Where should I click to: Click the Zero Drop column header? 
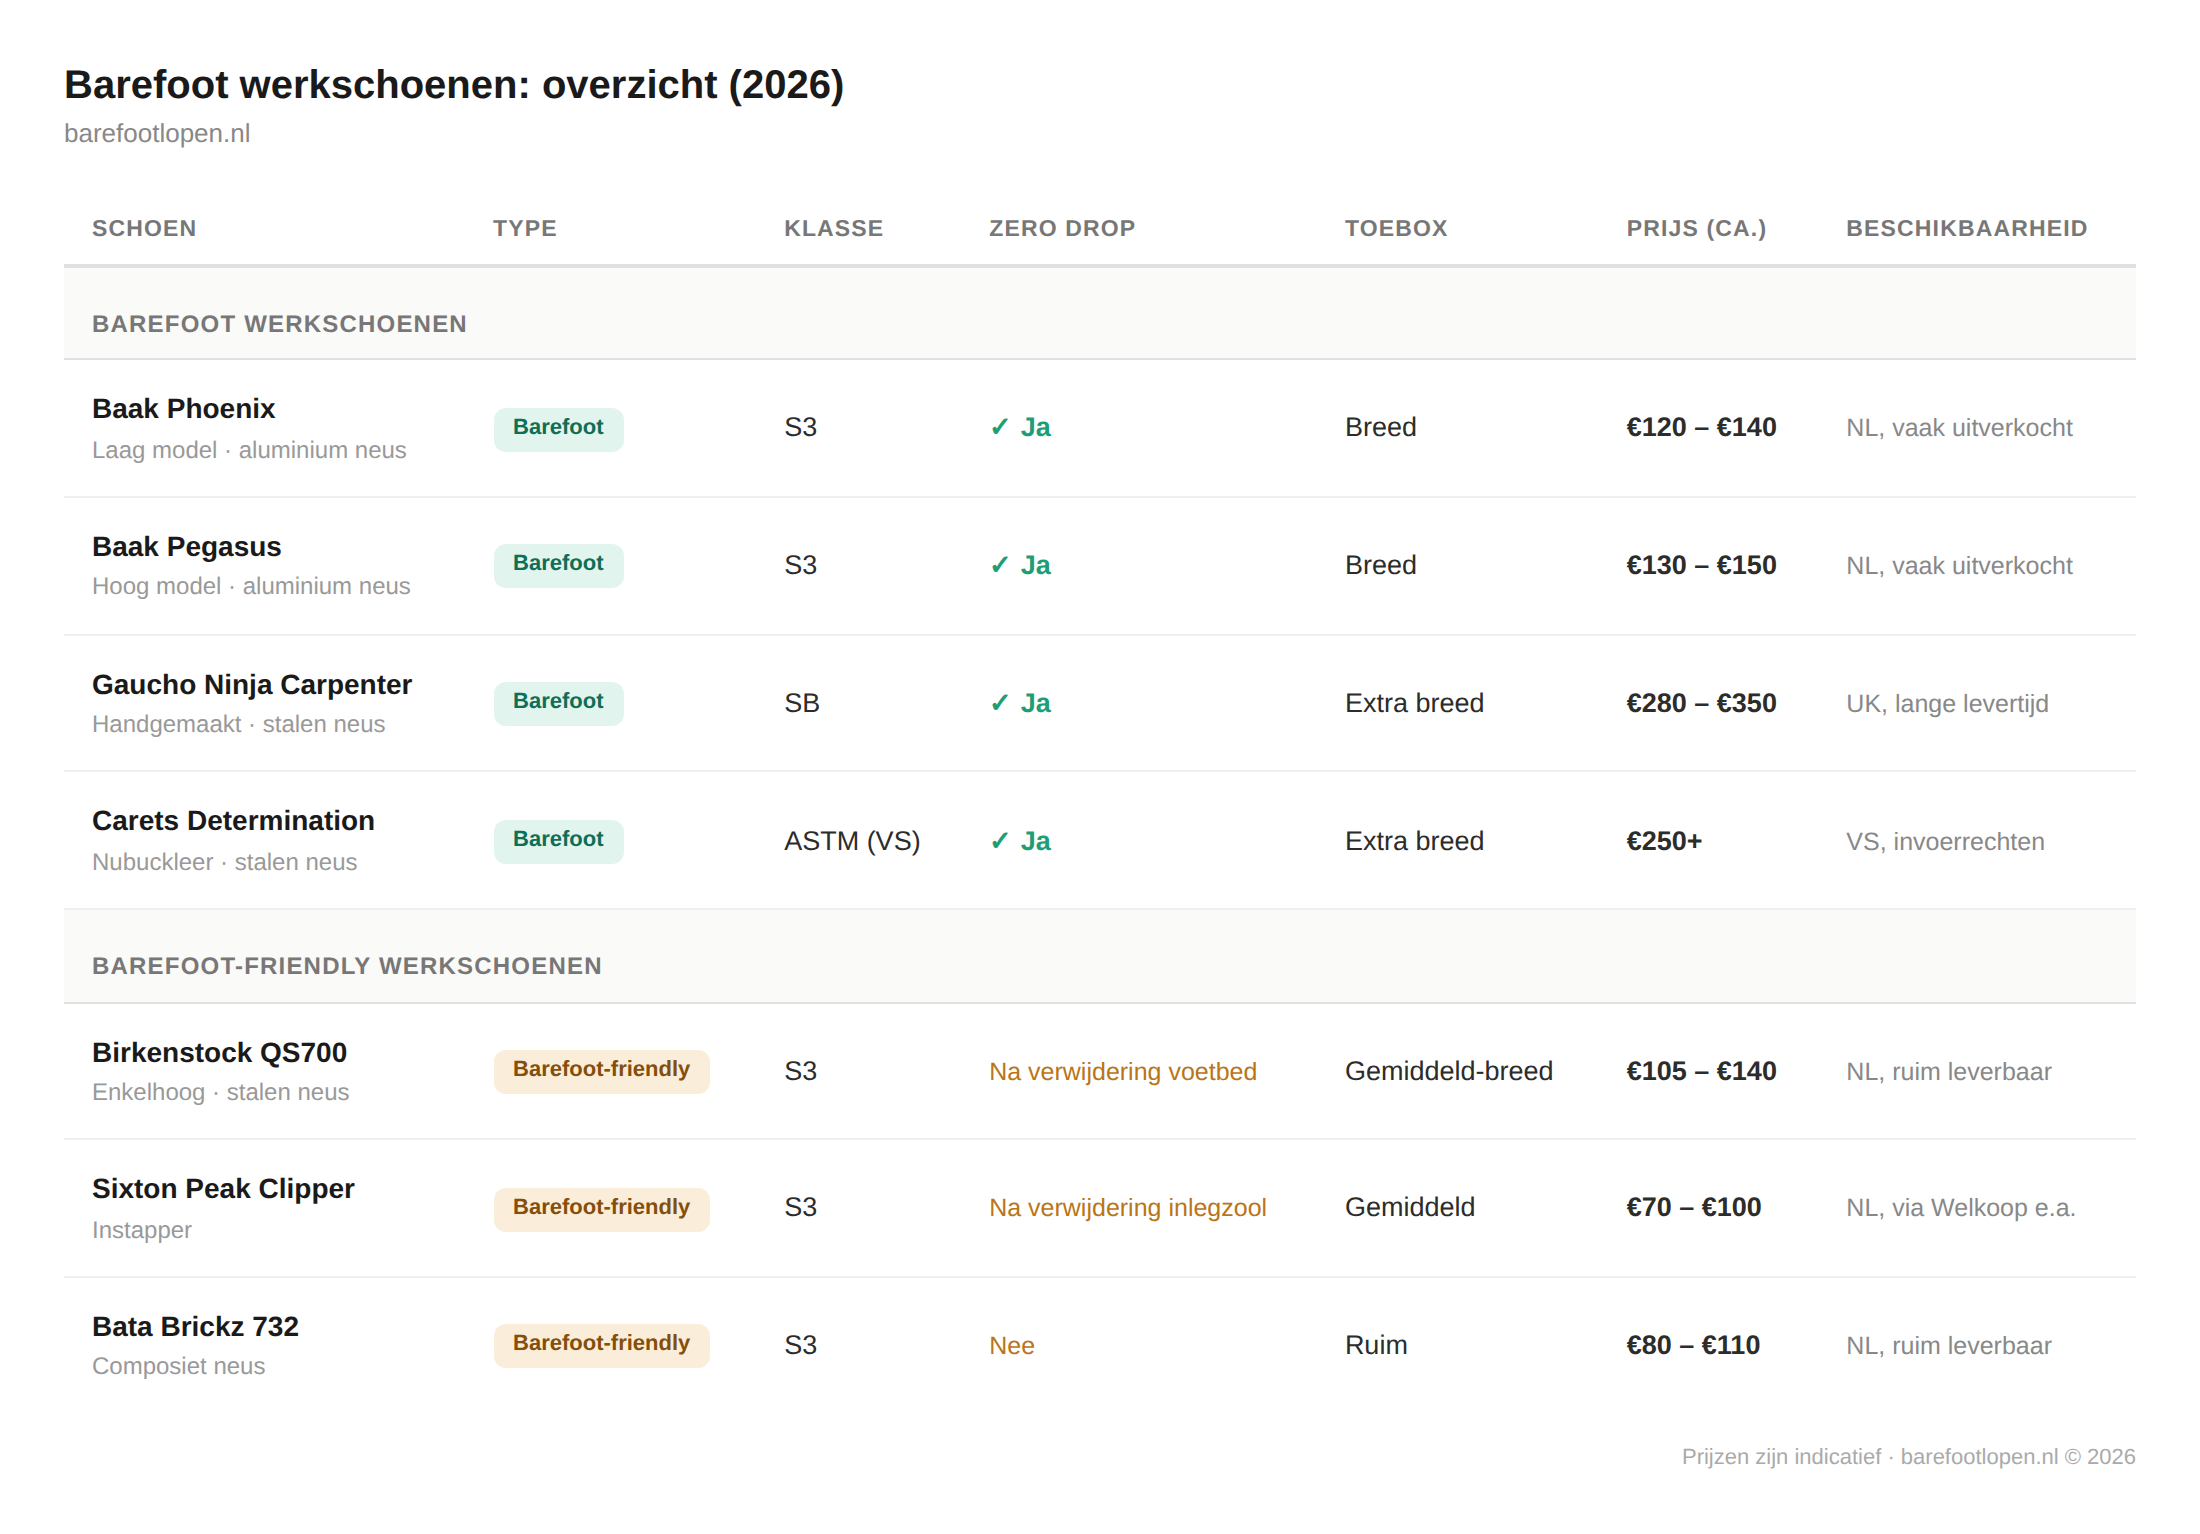coord(1062,229)
